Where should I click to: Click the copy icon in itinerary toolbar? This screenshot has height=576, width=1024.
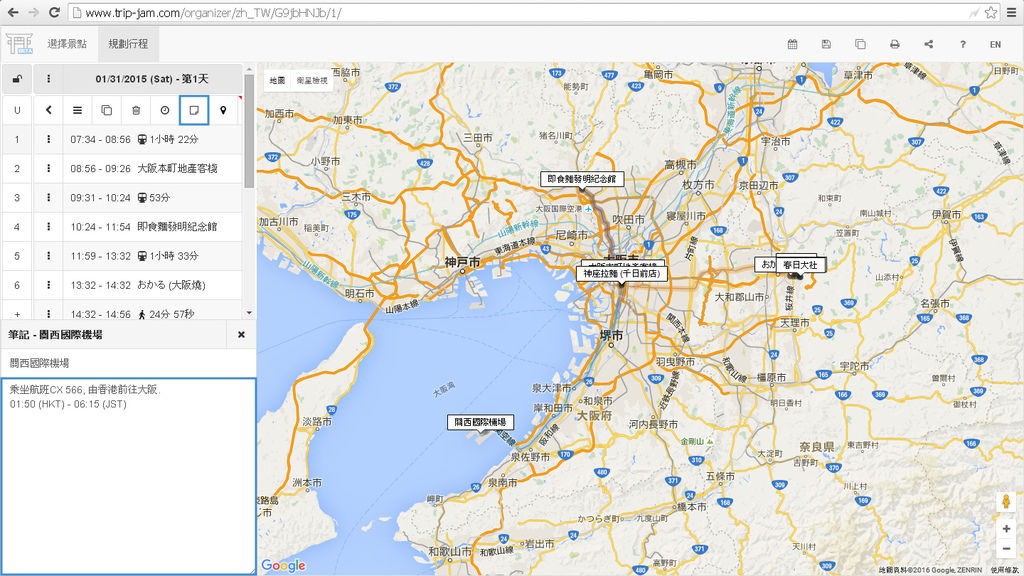106,110
